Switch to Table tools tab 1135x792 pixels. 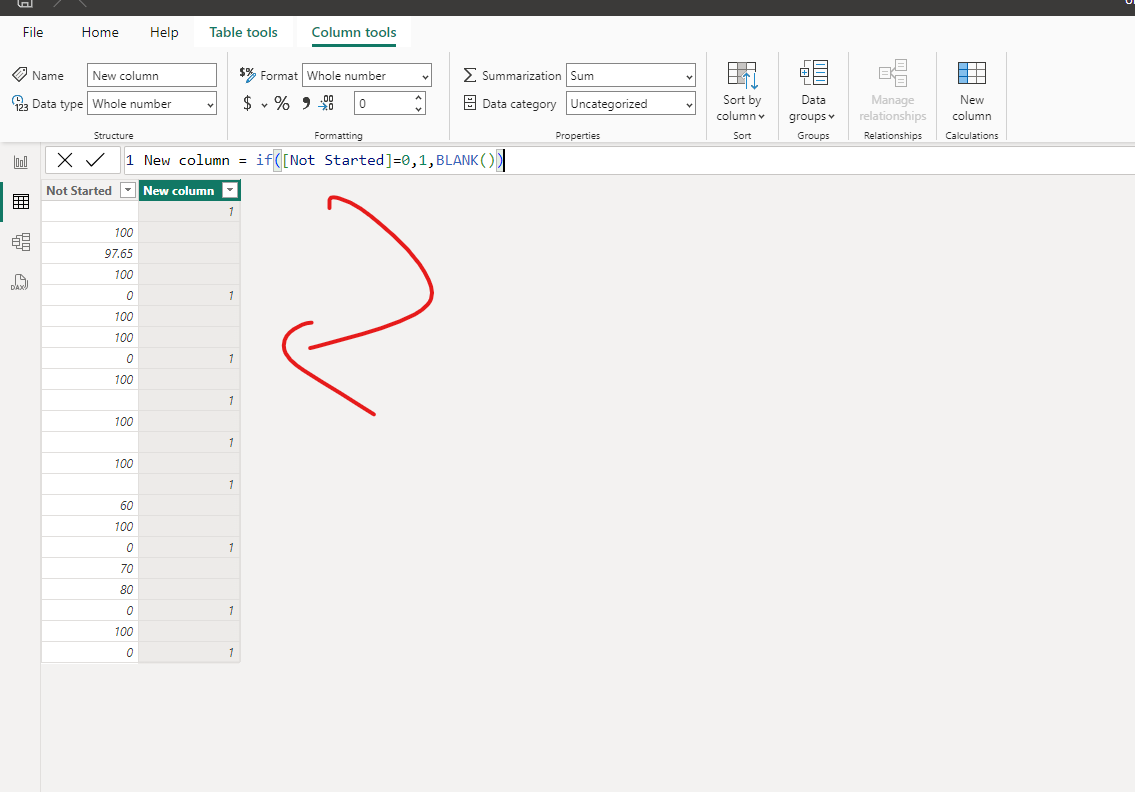point(243,32)
